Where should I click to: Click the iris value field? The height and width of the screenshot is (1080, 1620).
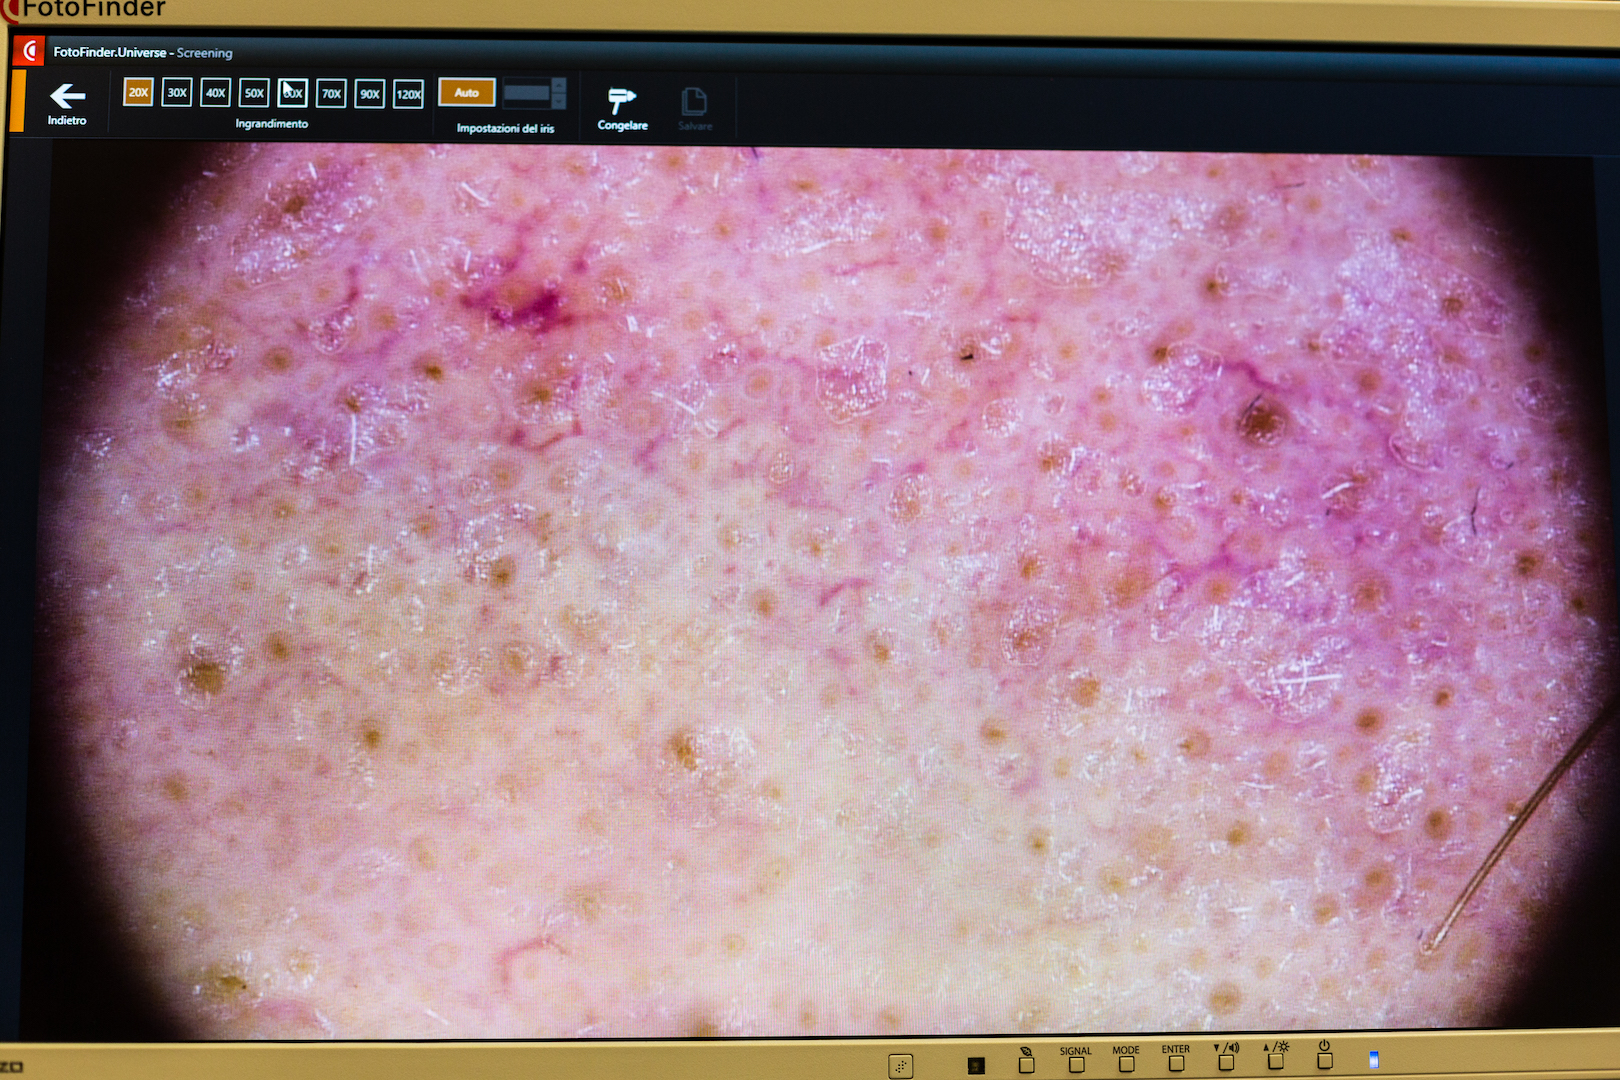527,94
